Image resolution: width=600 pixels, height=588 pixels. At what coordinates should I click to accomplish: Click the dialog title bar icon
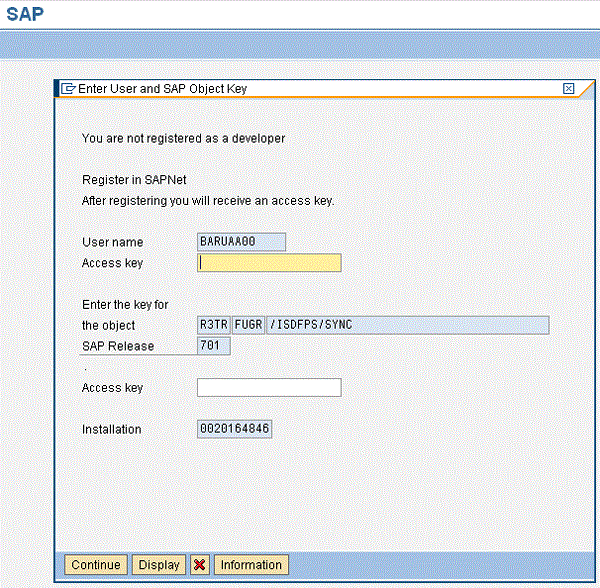click(68, 89)
